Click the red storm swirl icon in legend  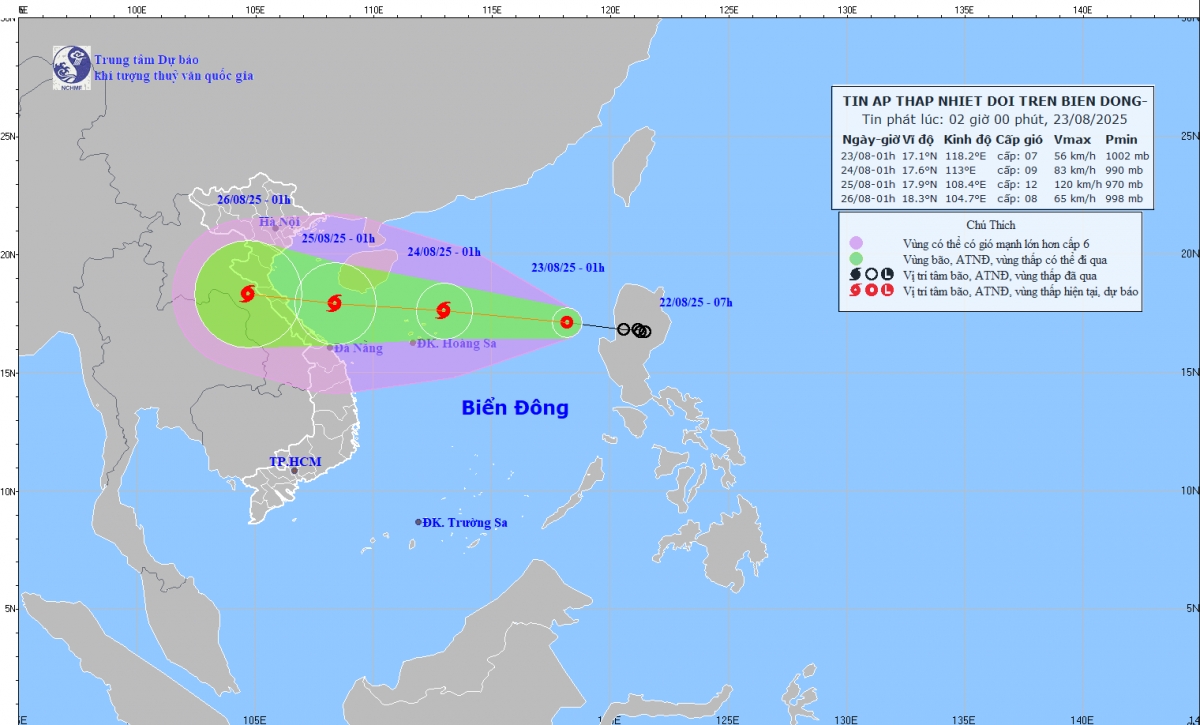click(855, 291)
